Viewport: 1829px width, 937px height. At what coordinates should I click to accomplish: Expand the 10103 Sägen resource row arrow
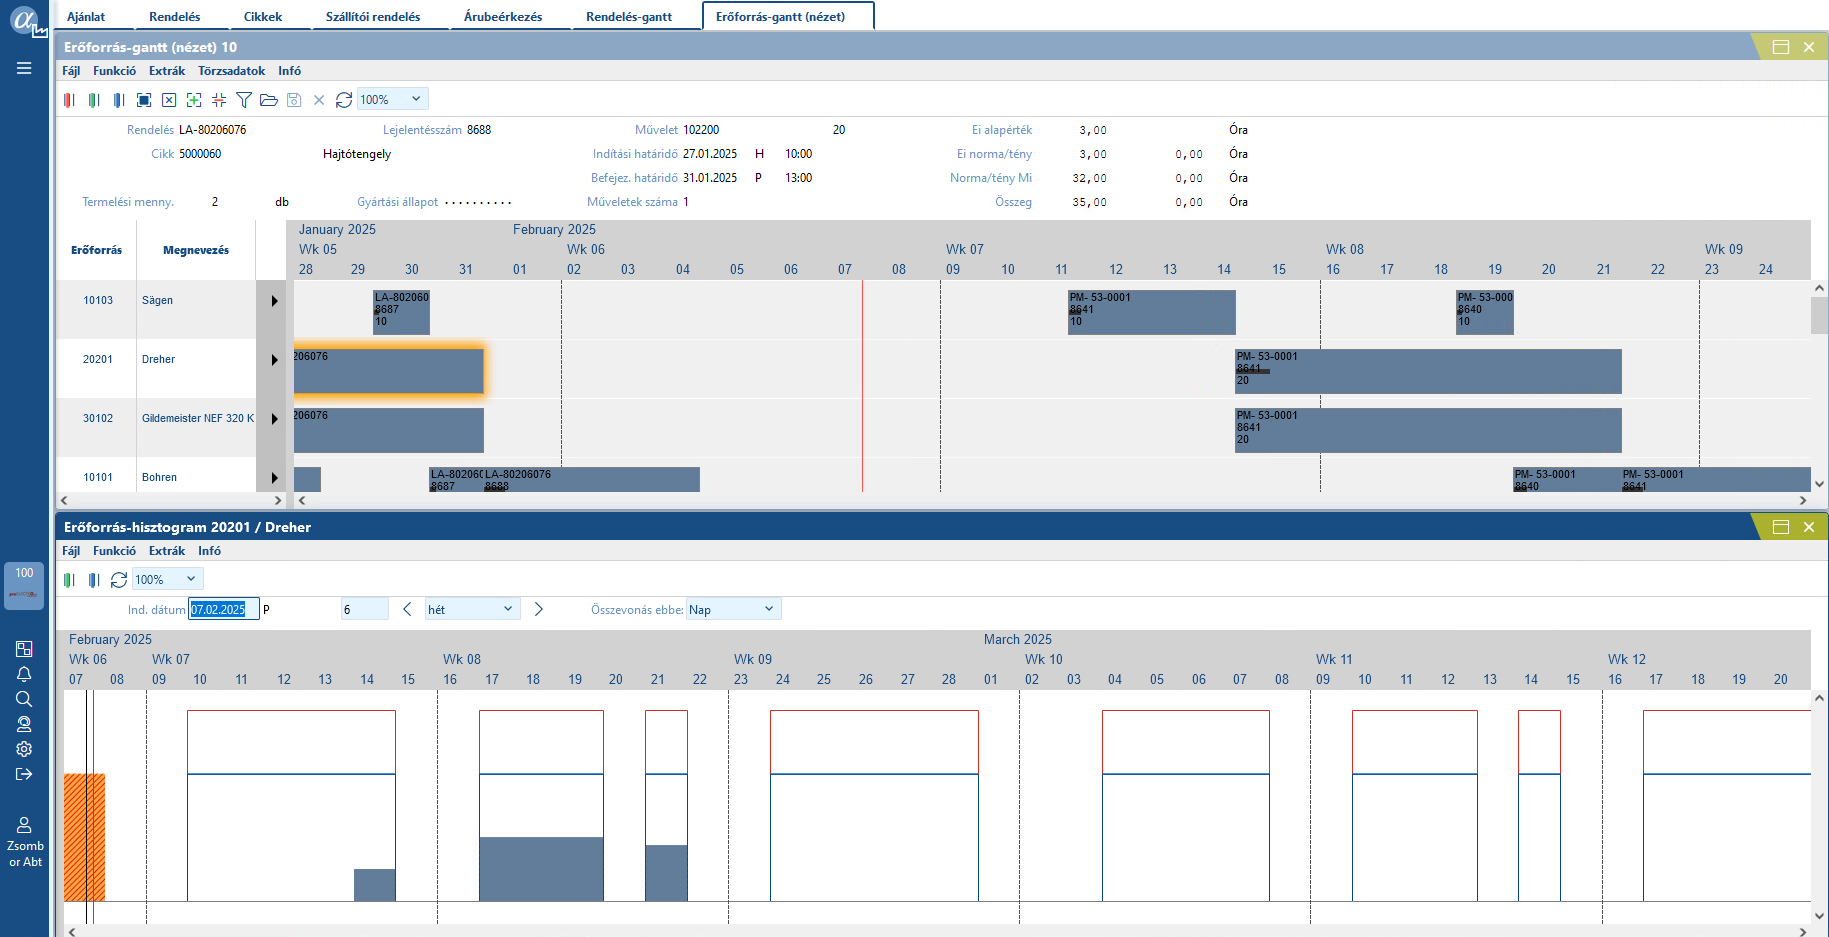point(274,301)
